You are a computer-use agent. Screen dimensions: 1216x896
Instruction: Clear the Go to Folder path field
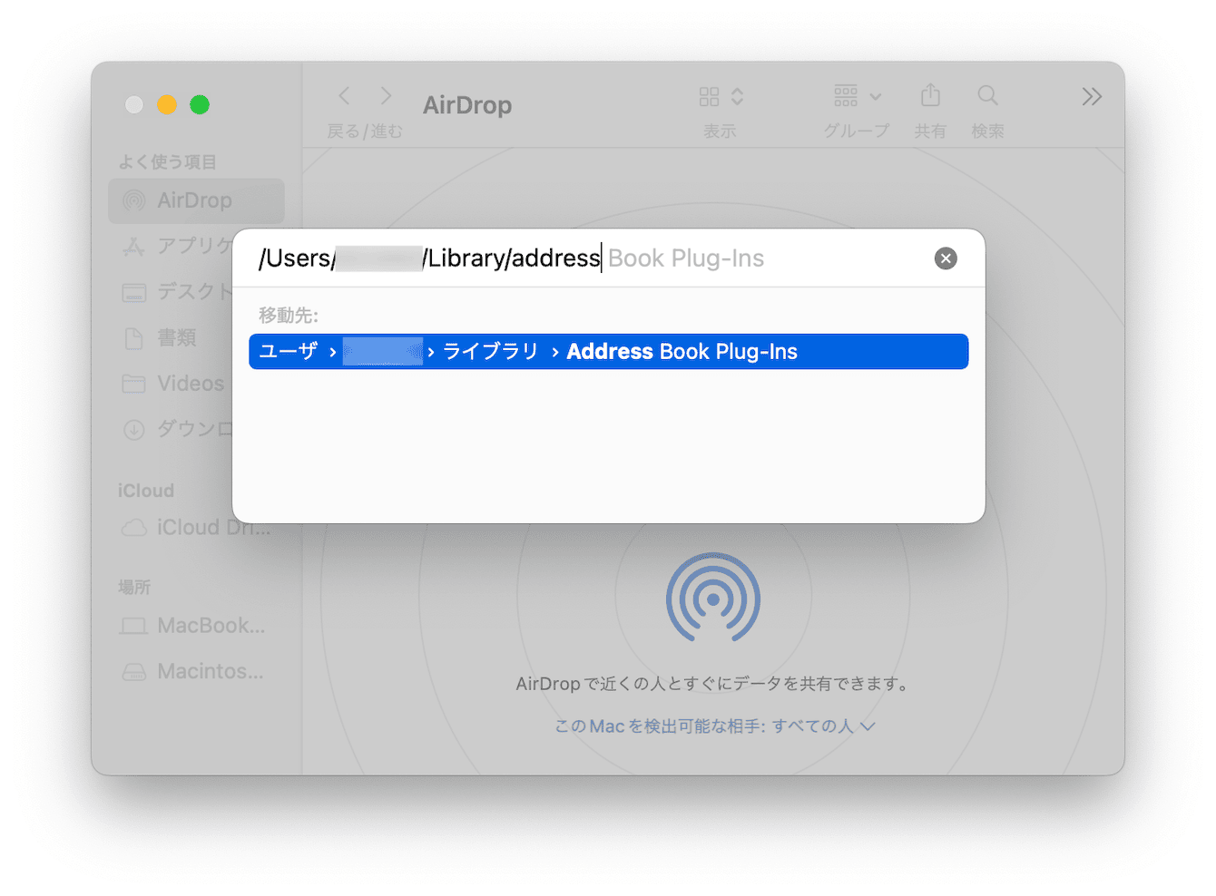(945, 259)
